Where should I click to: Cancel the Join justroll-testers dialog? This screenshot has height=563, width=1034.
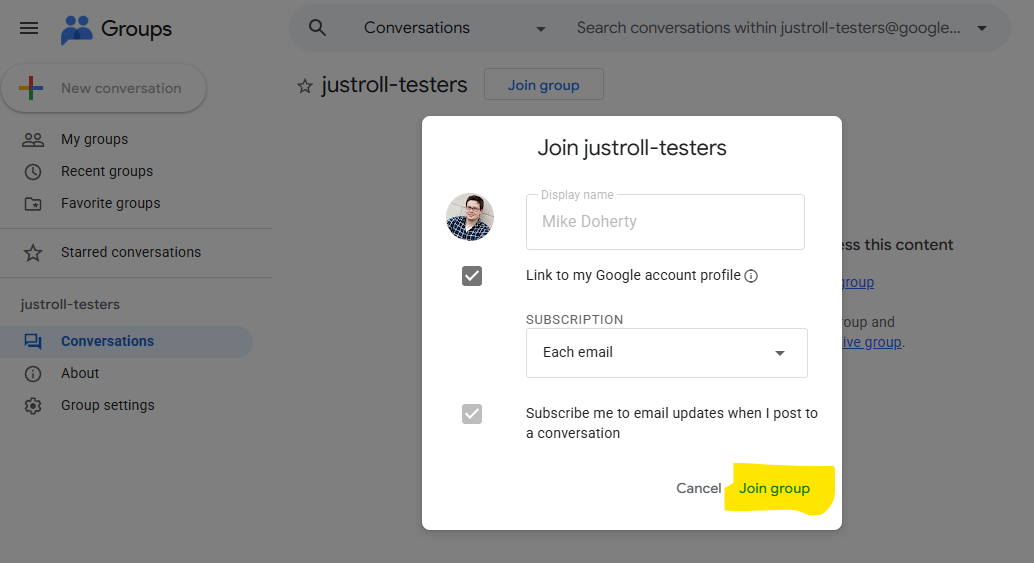pyautogui.click(x=698, y=489)
